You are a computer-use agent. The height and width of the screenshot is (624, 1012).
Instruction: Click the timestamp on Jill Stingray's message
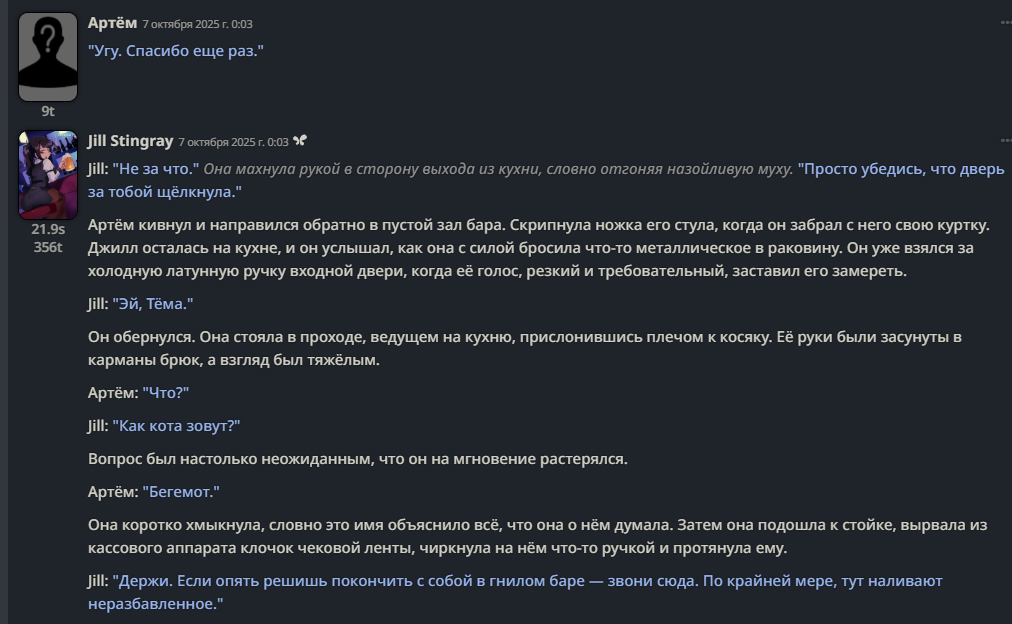(x=233, y=142)
